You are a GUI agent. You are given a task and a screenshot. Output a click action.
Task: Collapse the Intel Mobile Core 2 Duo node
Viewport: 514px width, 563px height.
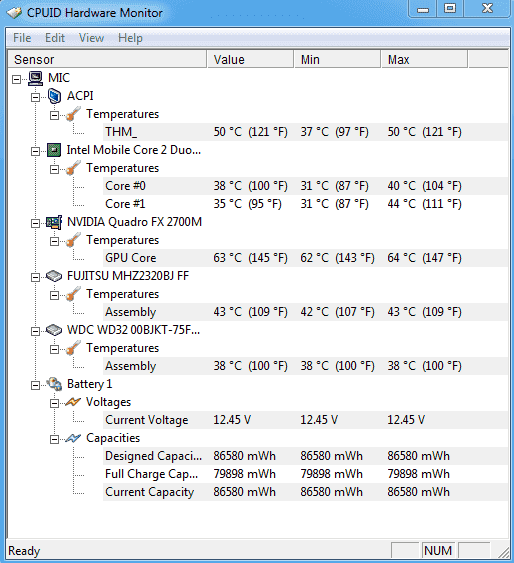(35, 151)
